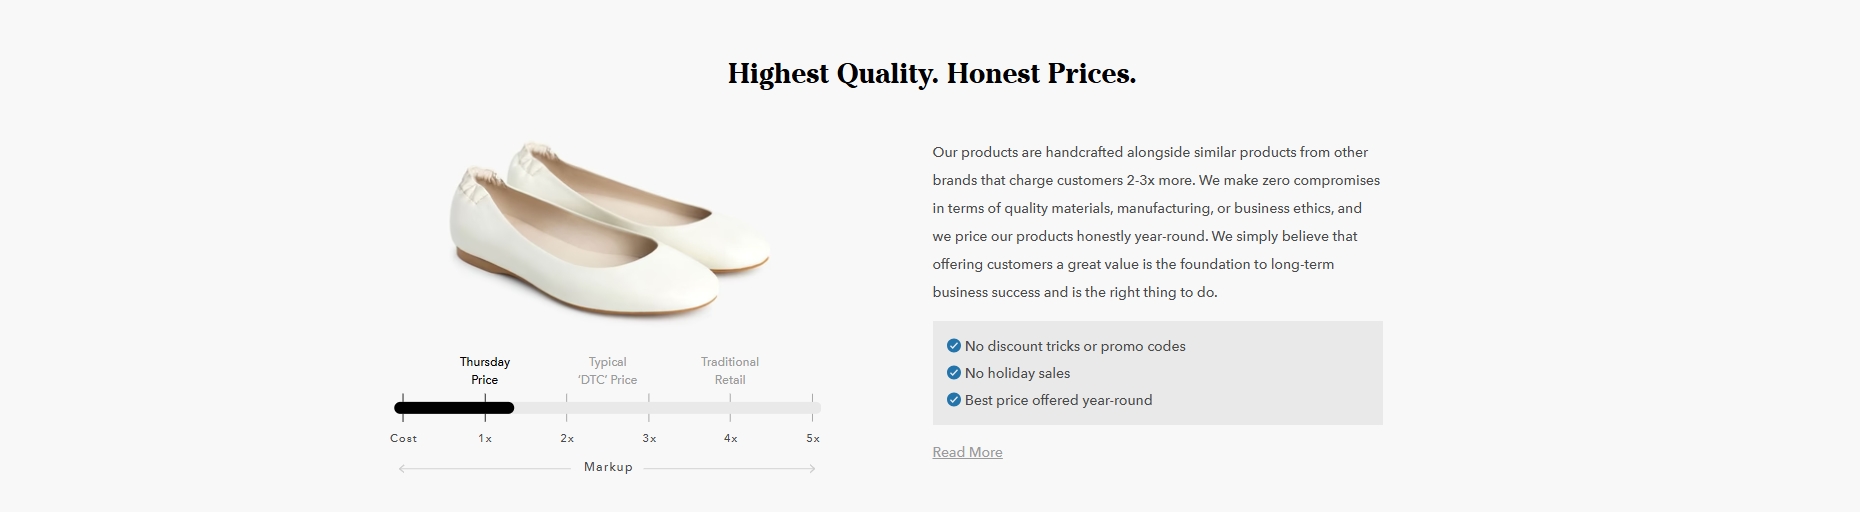Select the Thursday Price label
Viewport: 1860px width, 512px height.
pyautogui.click(x=485, y=371)
